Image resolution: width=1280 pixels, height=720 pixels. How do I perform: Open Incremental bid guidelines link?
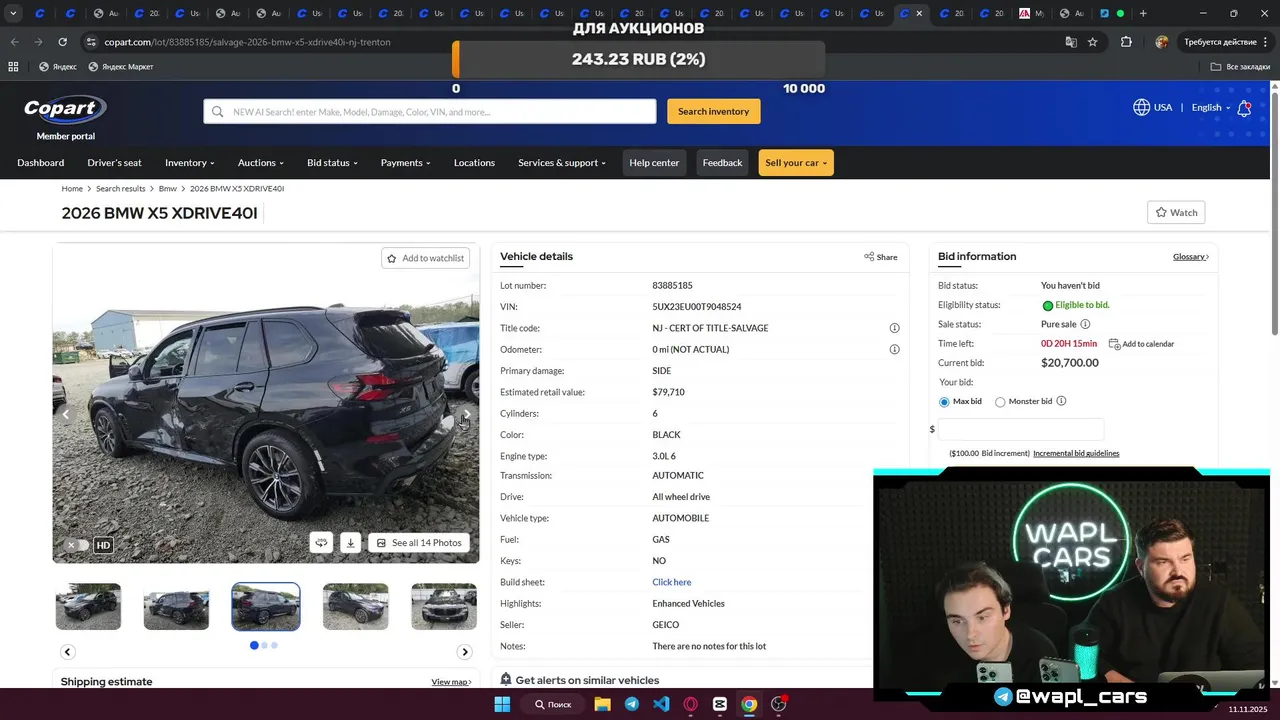[x=1076, y=453]
